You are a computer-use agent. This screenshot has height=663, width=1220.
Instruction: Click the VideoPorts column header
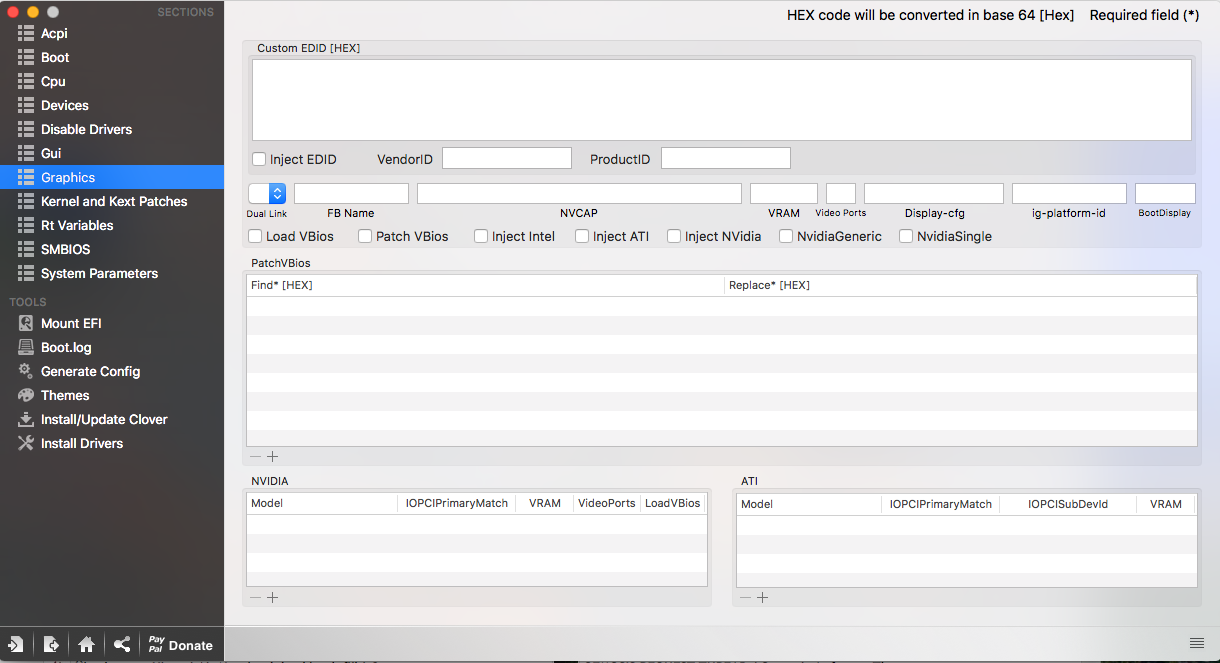point(607,503)
